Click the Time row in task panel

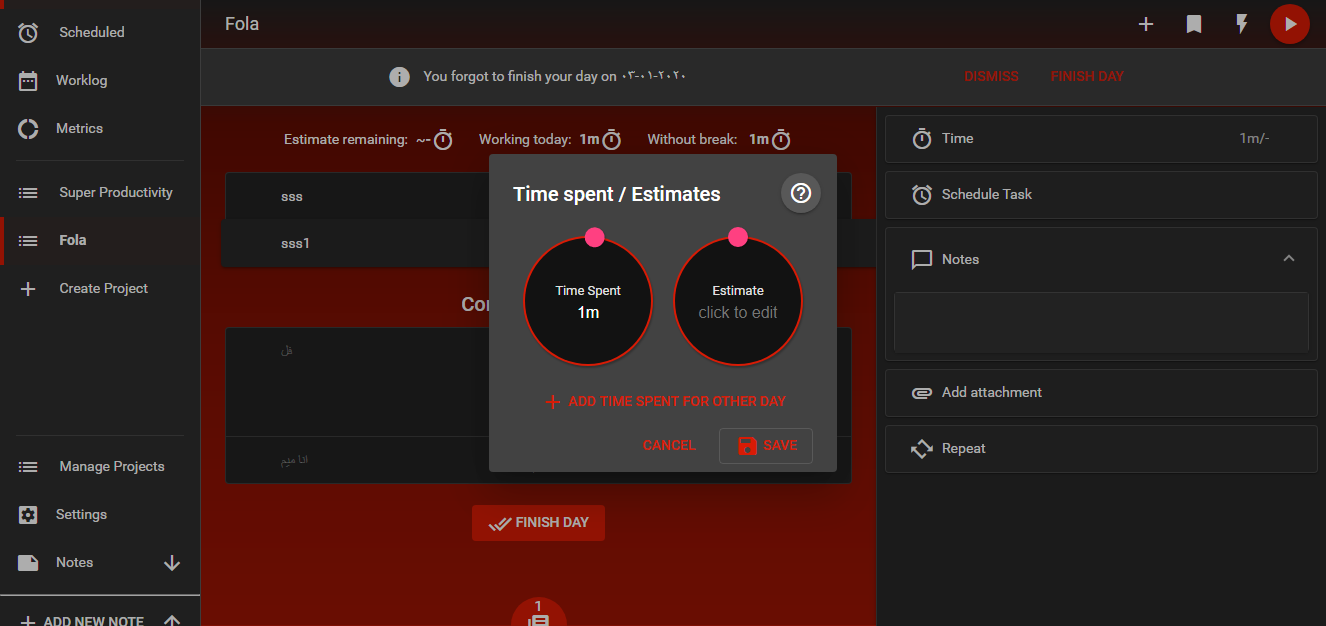(1101, 138)
